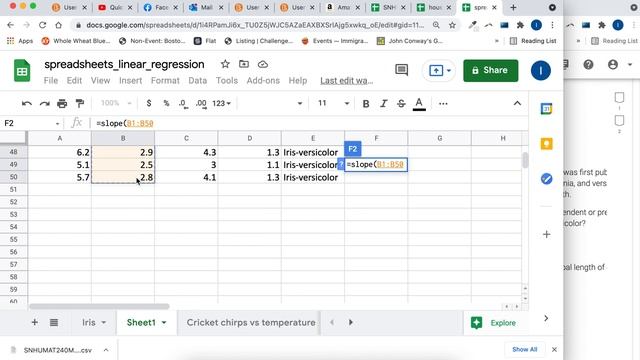Click the vertical scrollbar thumb

point(525,160)
